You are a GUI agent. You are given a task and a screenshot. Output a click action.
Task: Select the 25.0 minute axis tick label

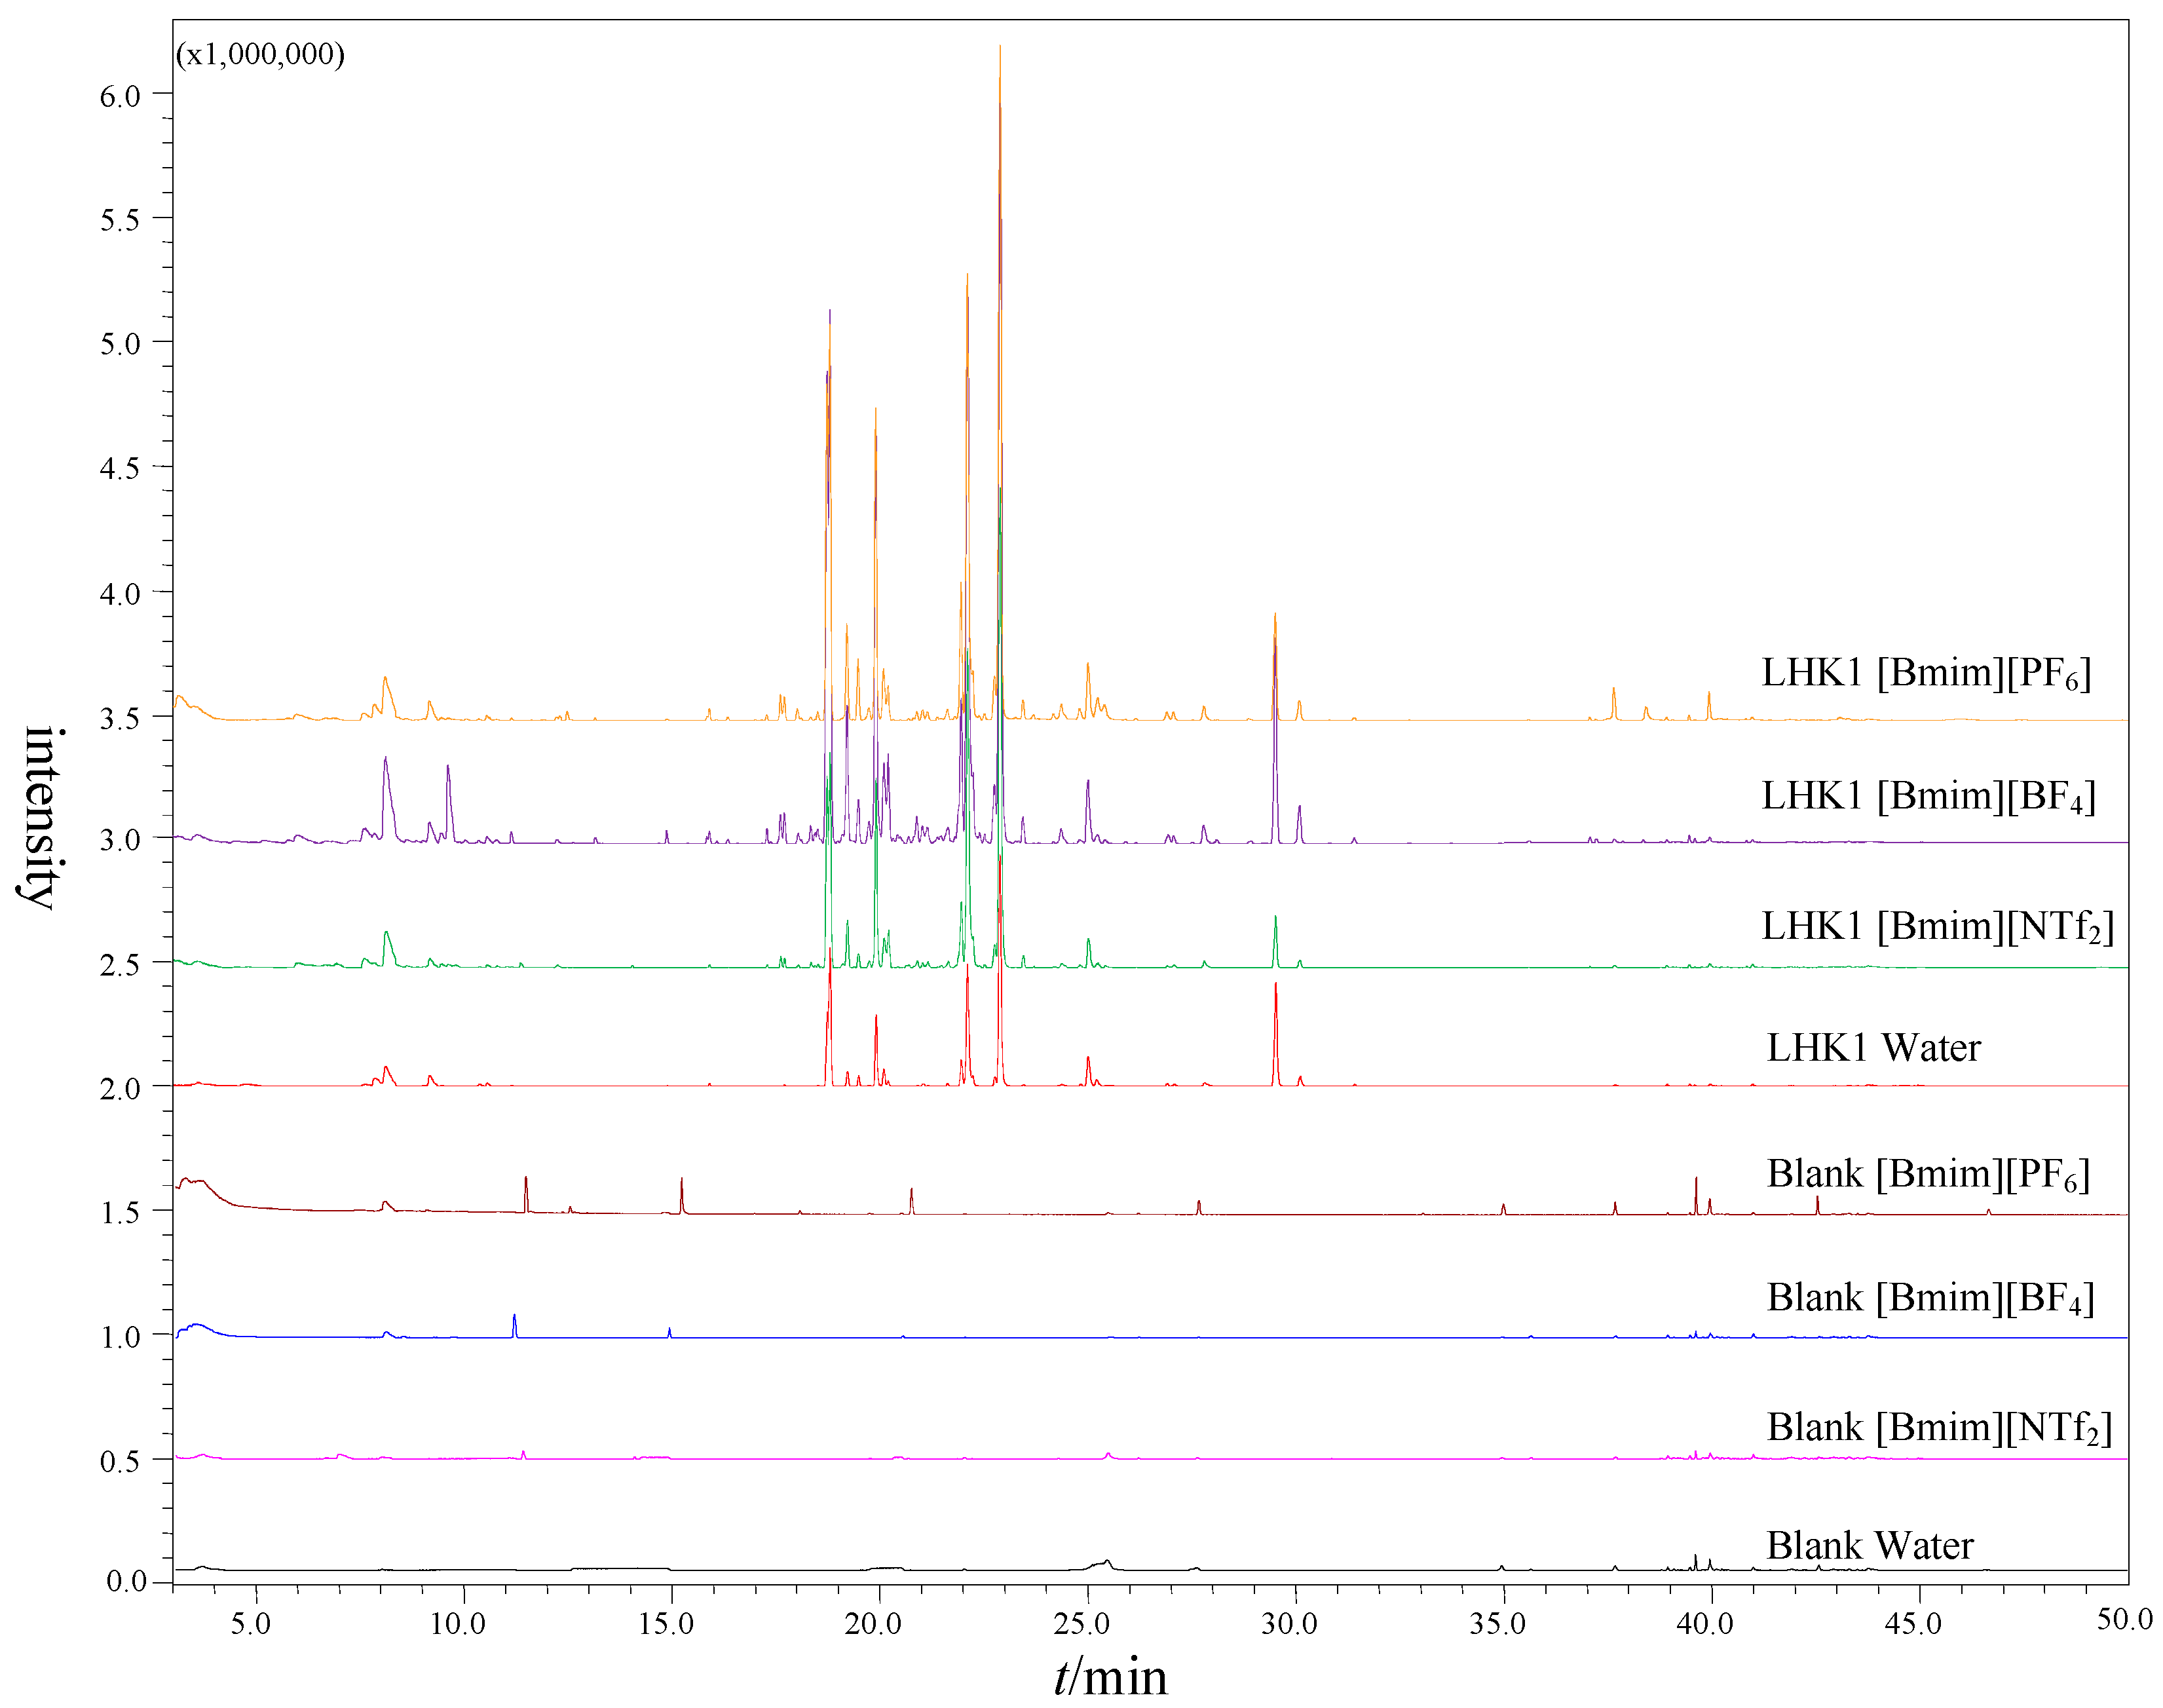click(1083, 1624)
